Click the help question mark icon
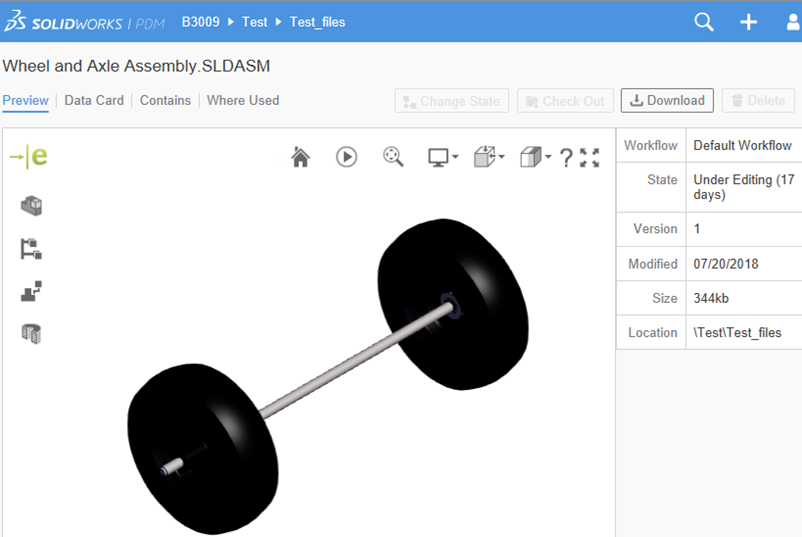This screenshot has width=802, height=537. coord(565,157)
